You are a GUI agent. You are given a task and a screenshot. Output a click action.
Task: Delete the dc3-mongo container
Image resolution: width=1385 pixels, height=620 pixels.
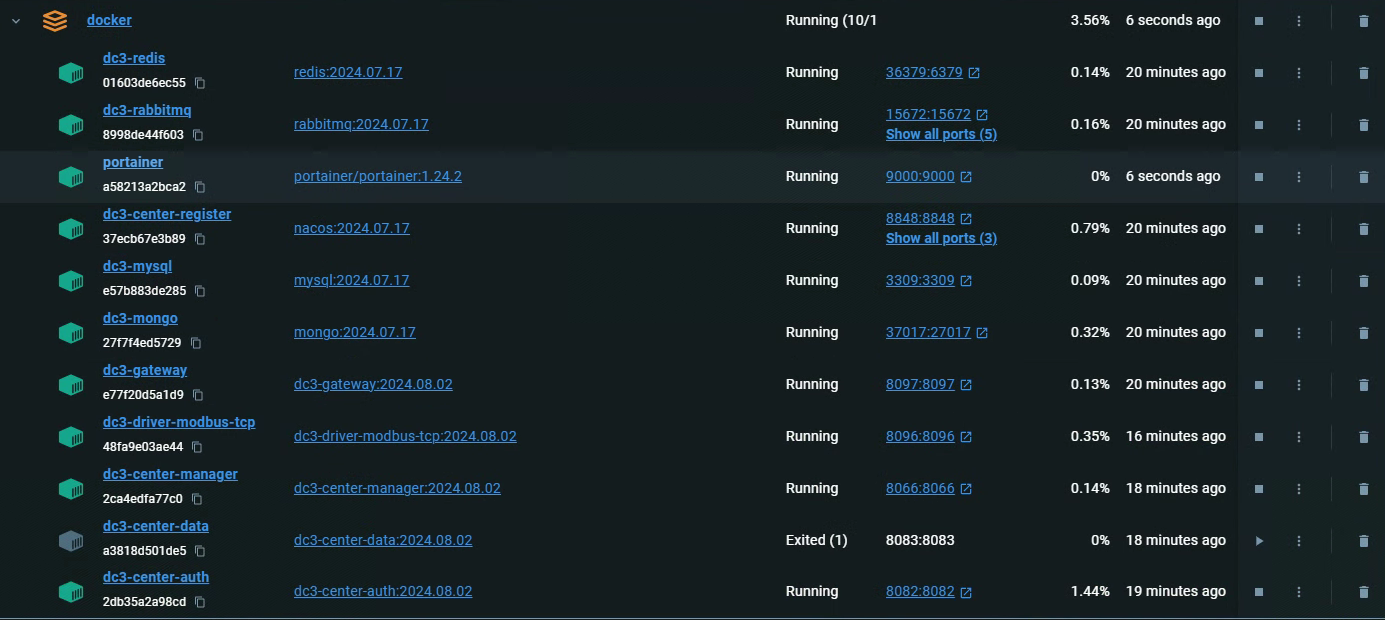click(x=1363, y=333)
